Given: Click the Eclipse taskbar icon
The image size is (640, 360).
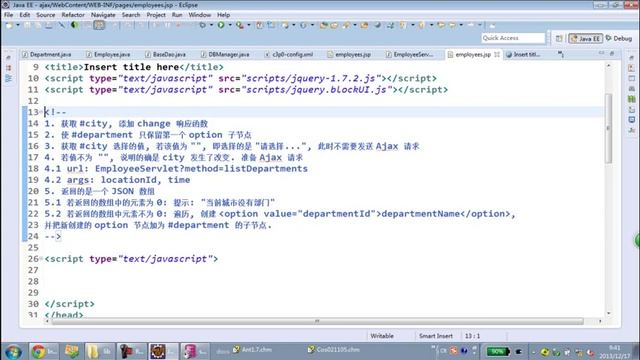Looking at the screenshot, I should point(164,351).
